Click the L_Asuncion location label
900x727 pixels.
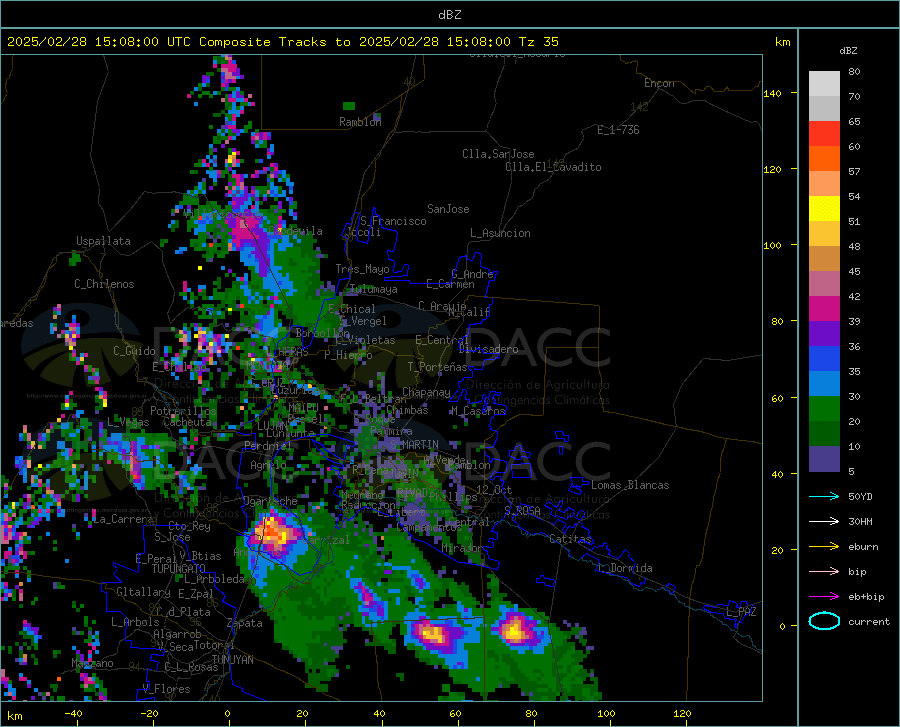point(500,233)
